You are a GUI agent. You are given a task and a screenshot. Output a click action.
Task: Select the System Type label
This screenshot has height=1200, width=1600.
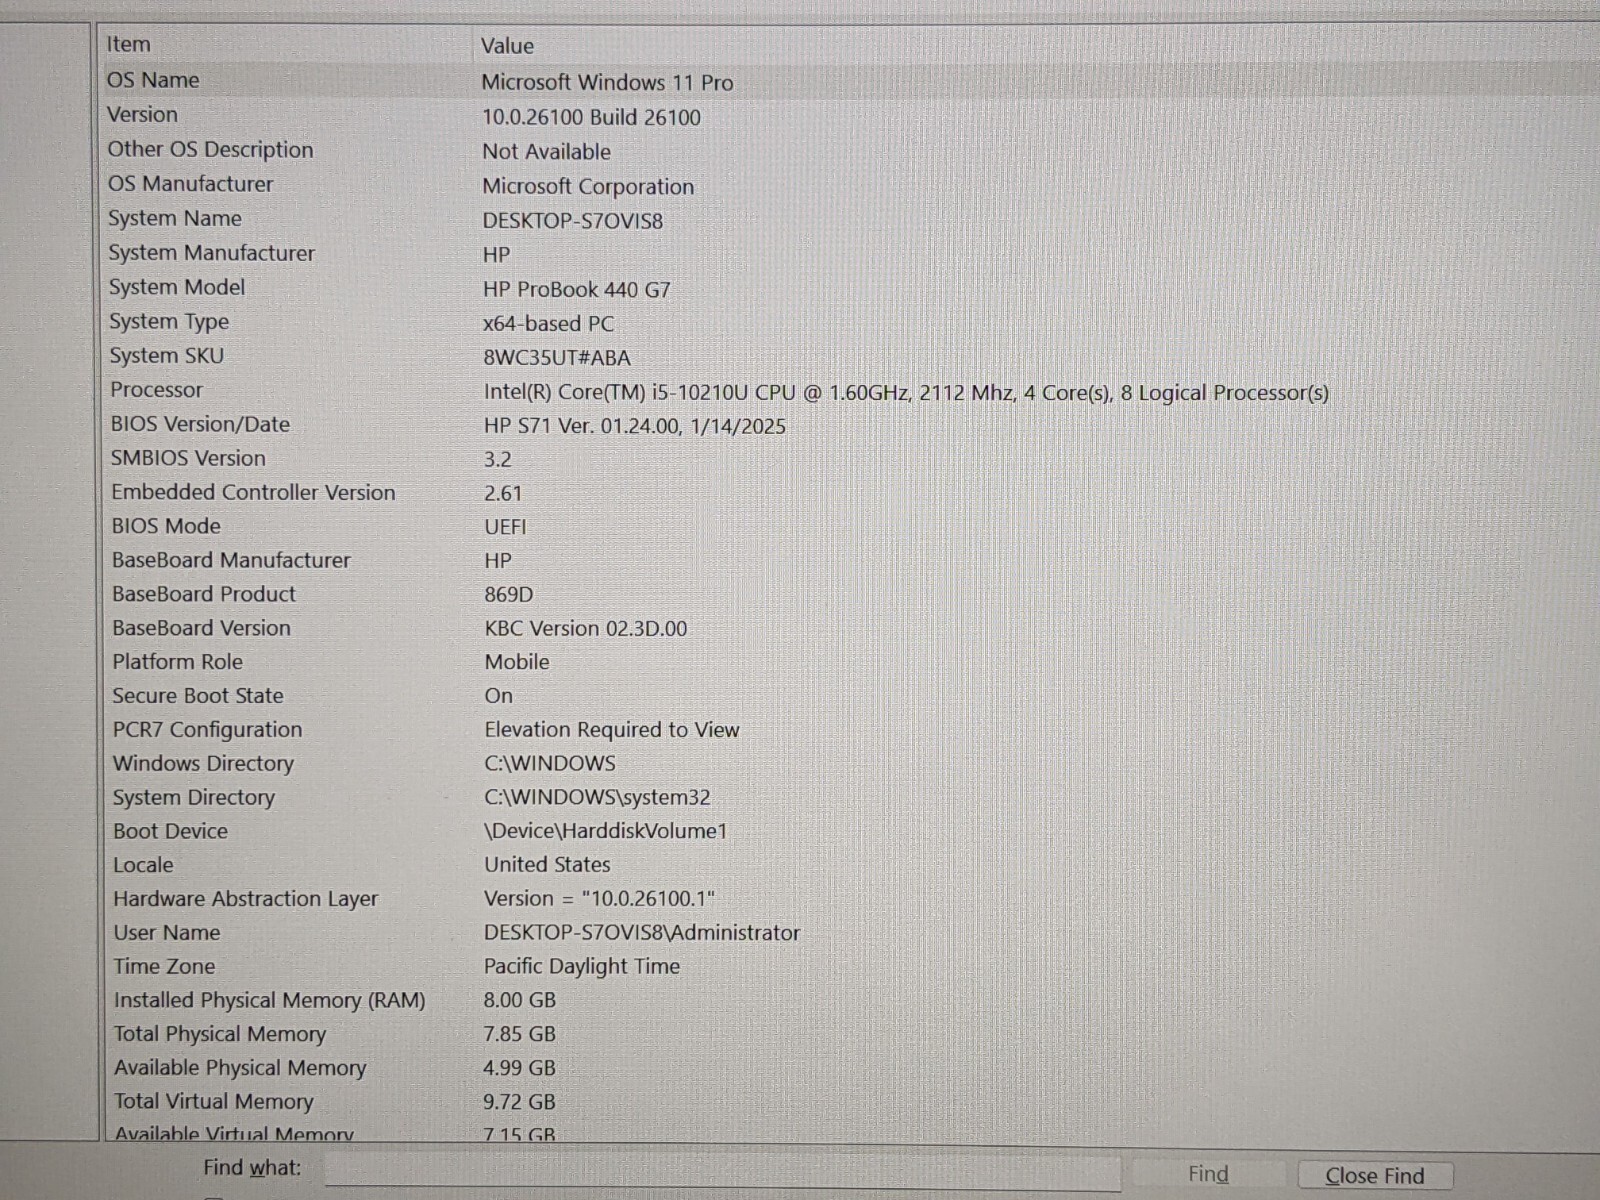pos(169,322)
